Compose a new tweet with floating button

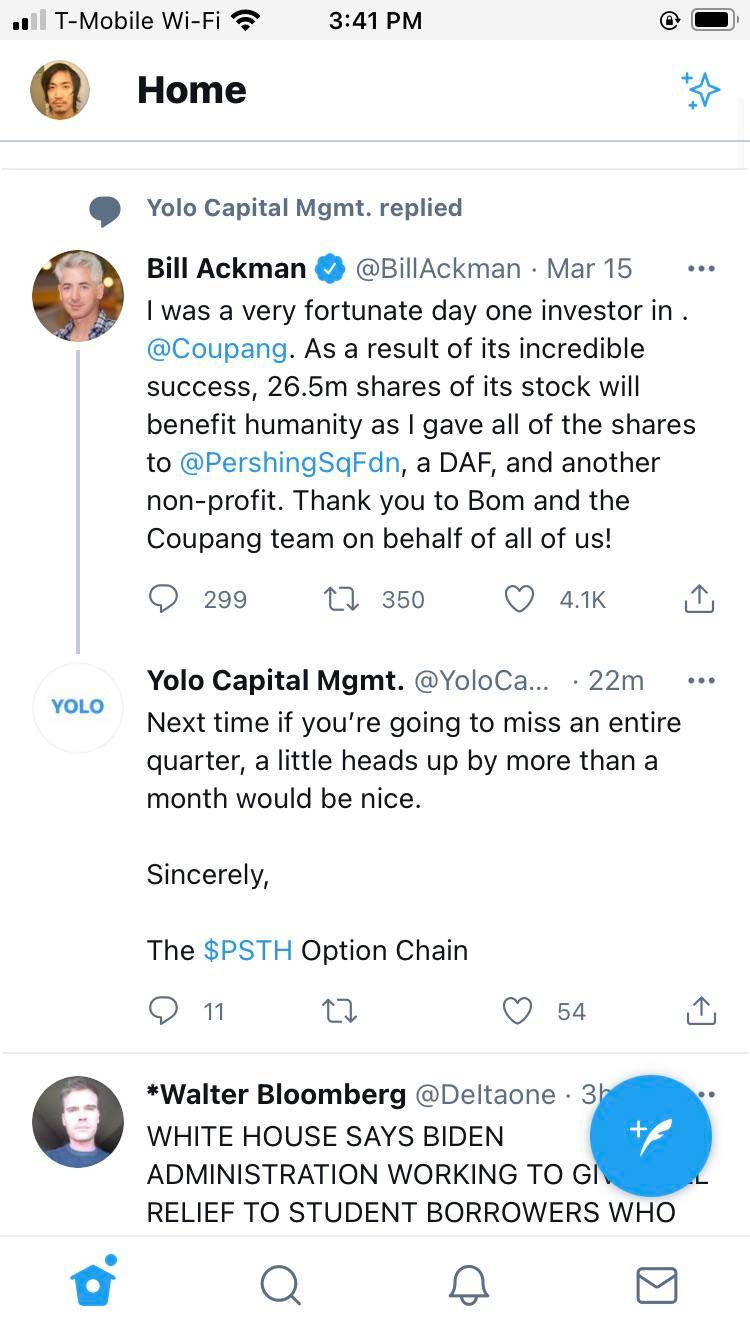(x=651, y=1135)
